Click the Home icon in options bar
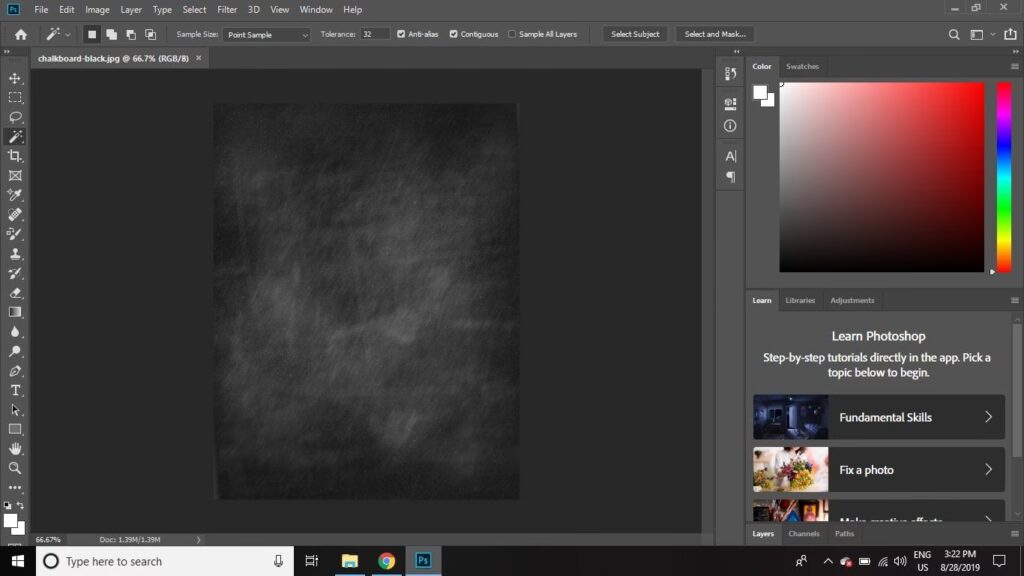1024x576 pixels. (x=20, y=34)
